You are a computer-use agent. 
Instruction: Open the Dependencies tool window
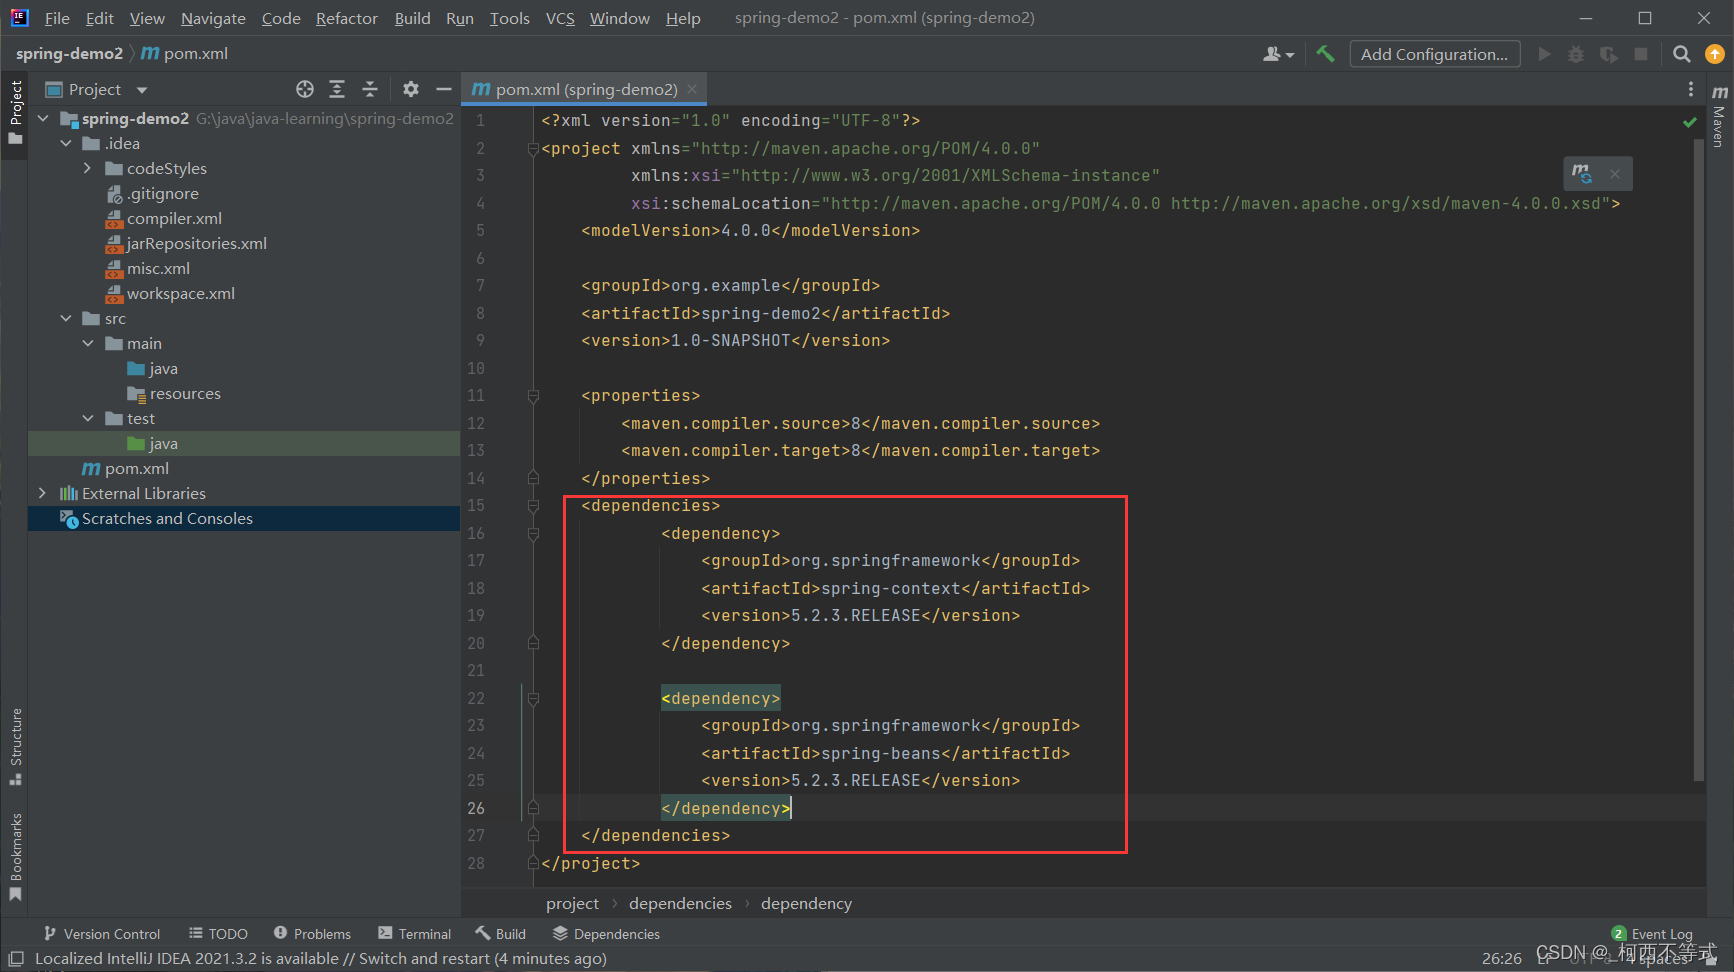click(x=606, y=934)
